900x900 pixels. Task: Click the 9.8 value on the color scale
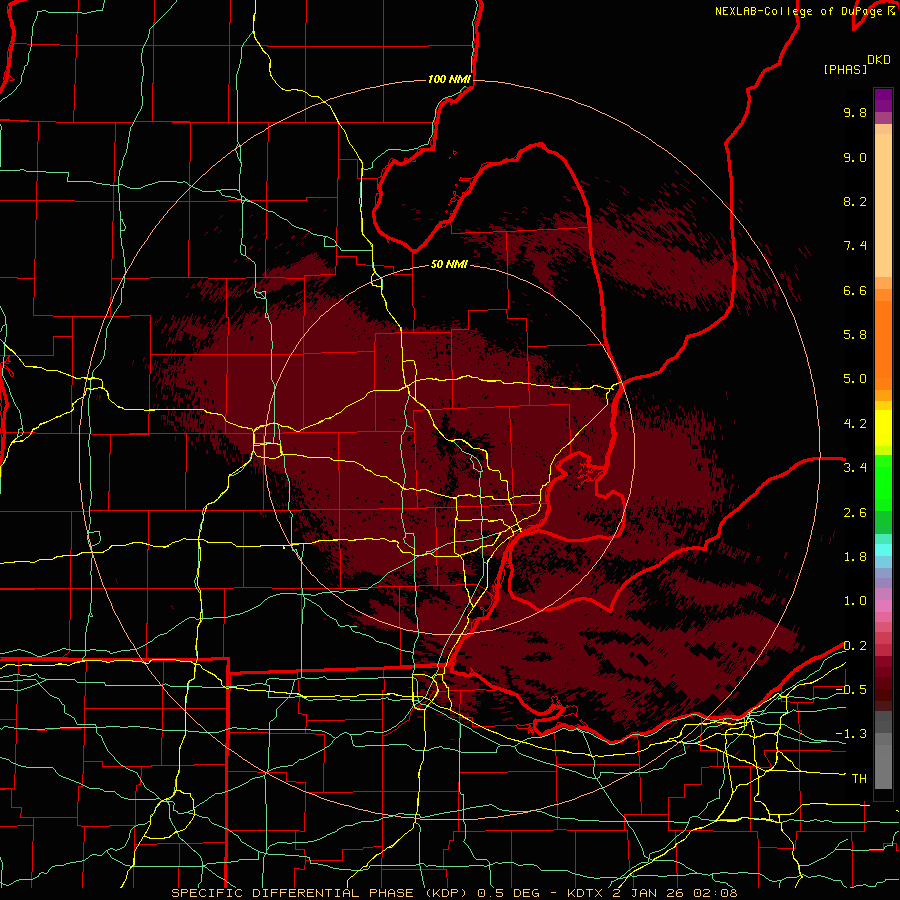pyautogui.click(x=855, y=112)
